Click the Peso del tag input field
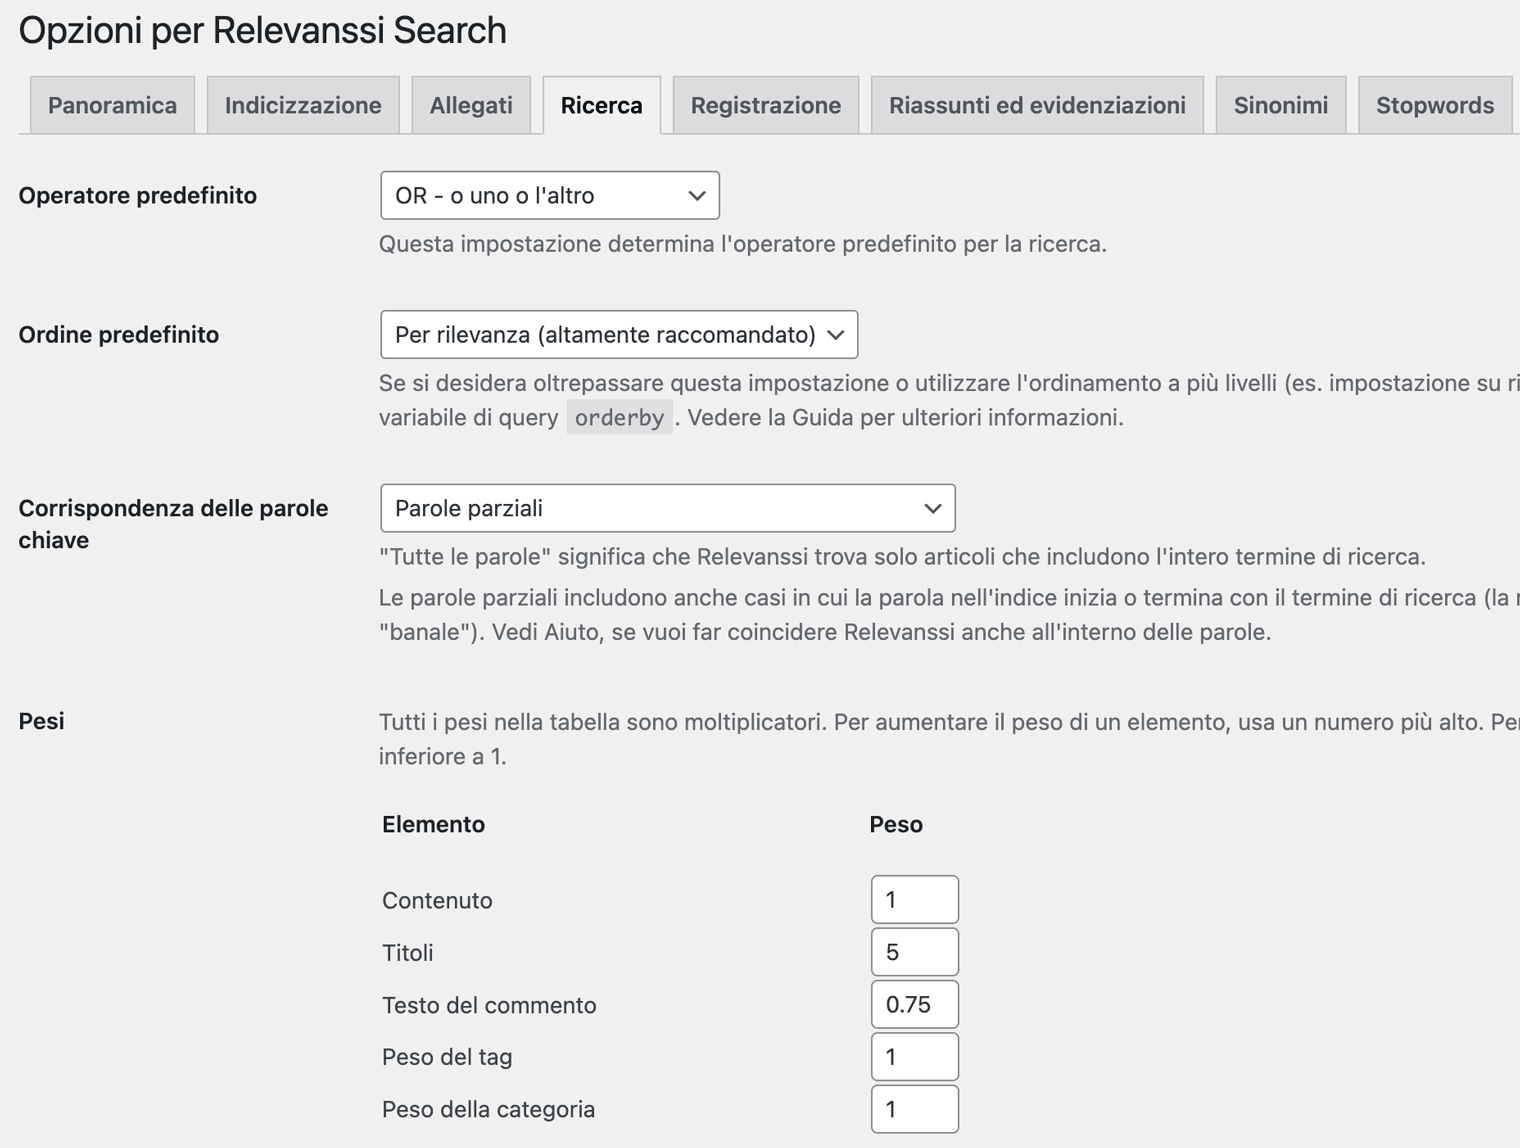1520x1148 pixels. (915, 1056)
